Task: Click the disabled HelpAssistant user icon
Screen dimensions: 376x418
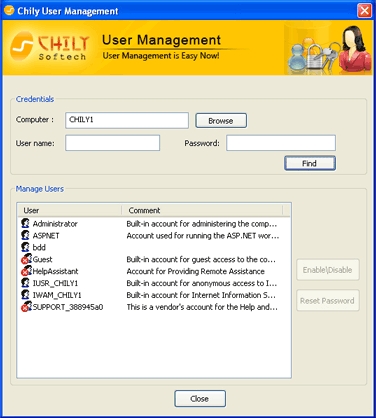Action: 26,271
